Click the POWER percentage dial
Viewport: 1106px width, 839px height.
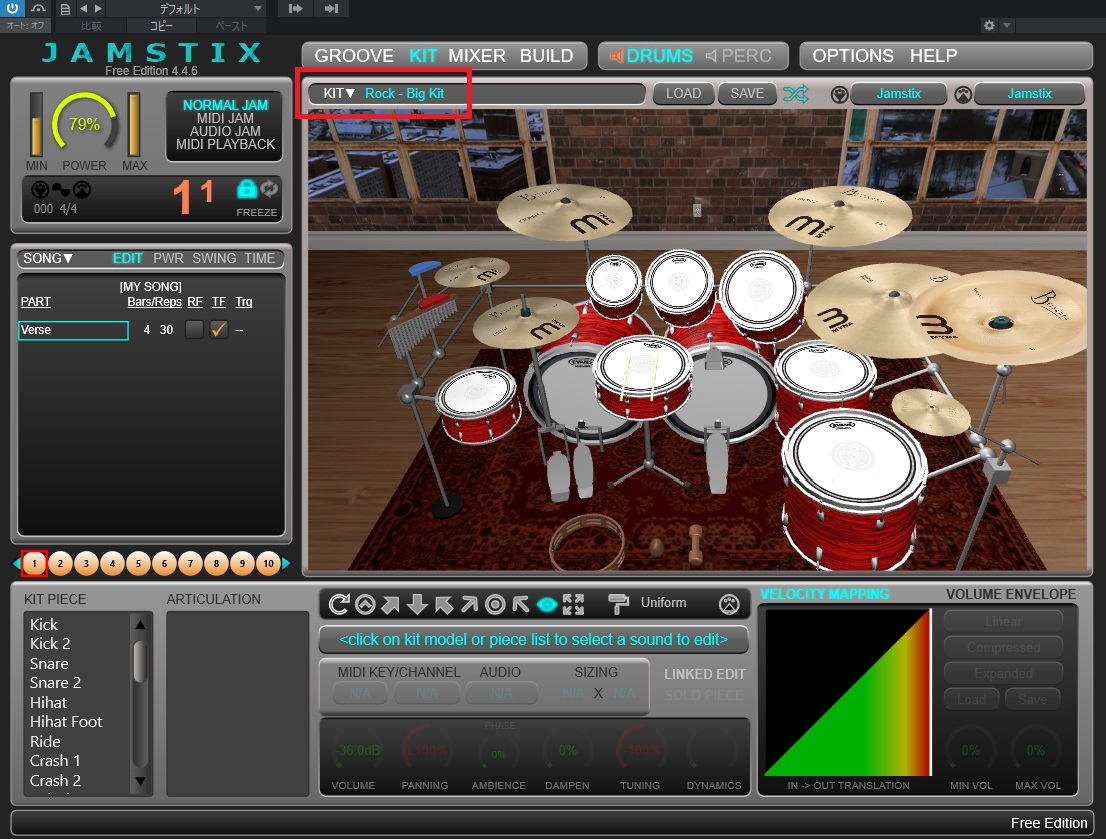point(84,125)
